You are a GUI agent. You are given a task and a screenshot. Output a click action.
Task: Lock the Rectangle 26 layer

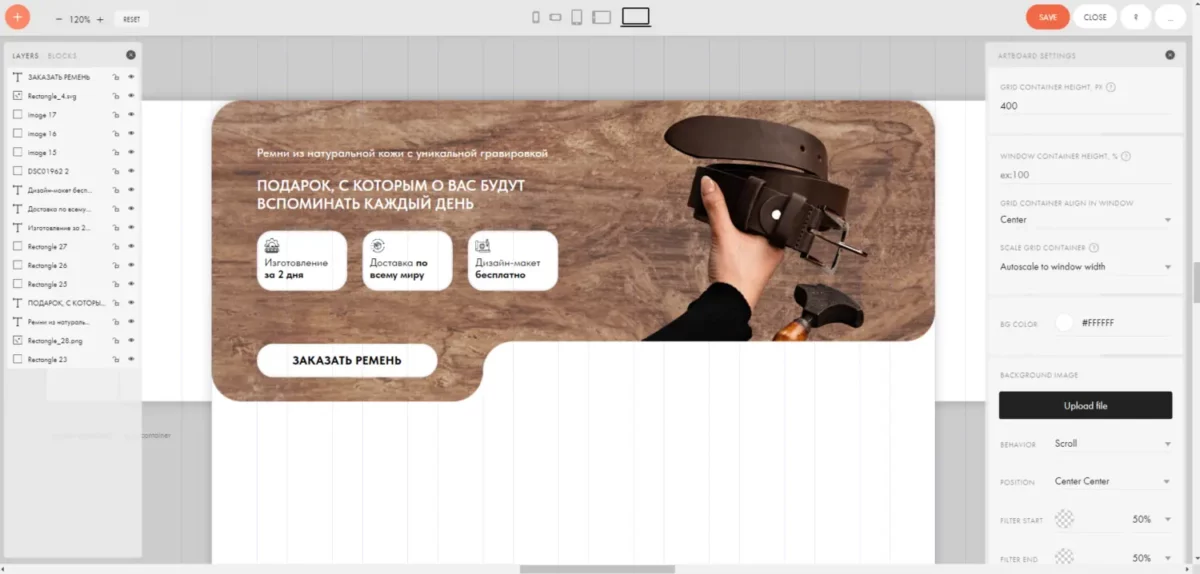(116, 265)
